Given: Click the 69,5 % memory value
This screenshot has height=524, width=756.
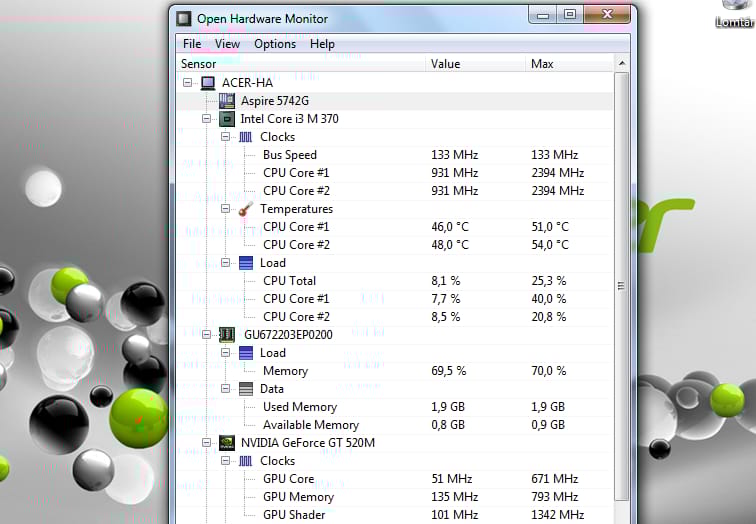Looking at the screenshot, I should [x=448, y=371].
